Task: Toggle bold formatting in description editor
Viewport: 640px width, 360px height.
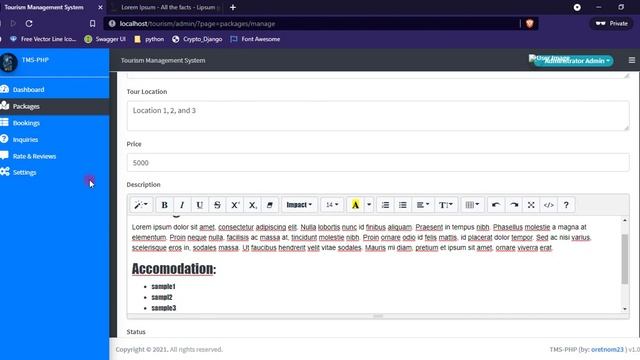Action: [164, 205]
